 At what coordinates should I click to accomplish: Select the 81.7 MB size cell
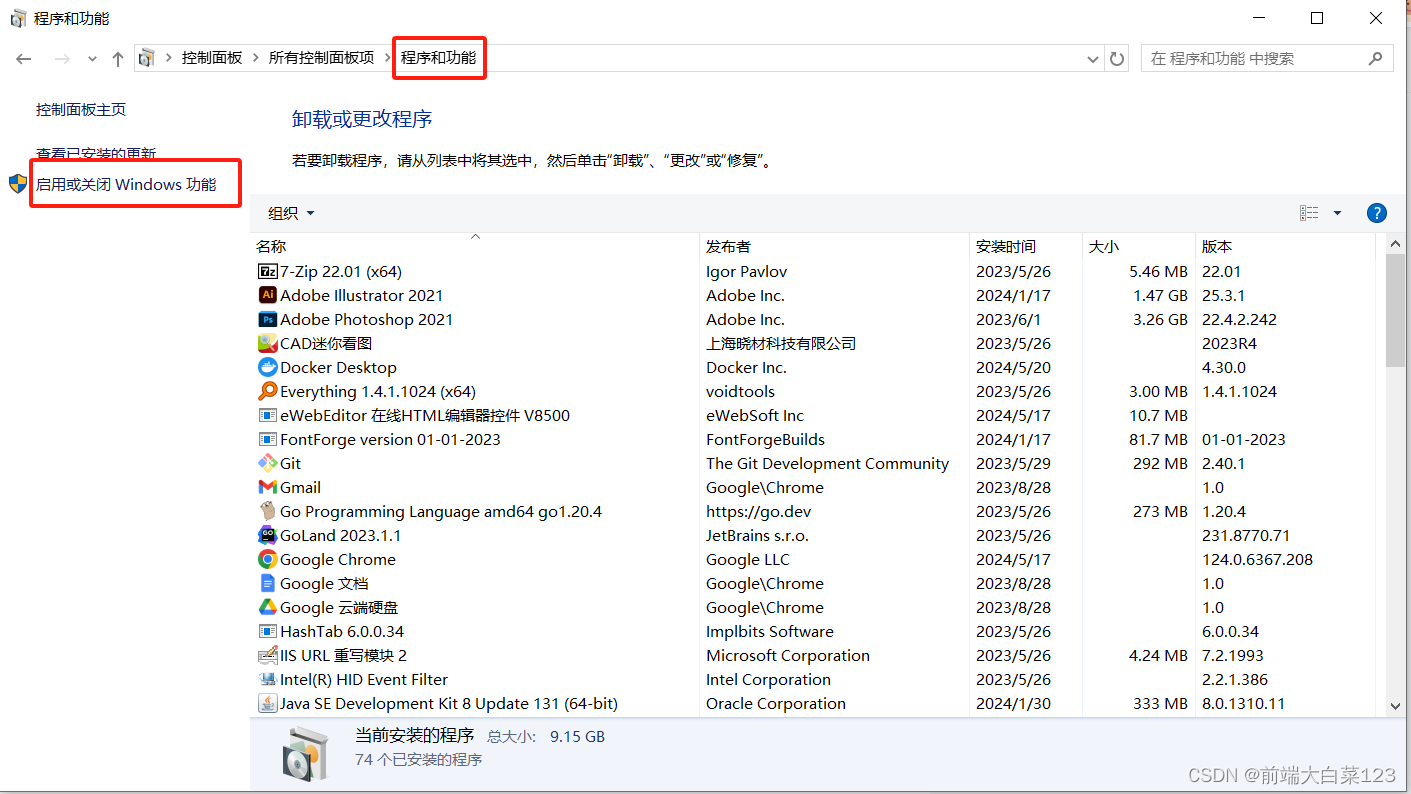pyautogui.click(x=1159, y=439)
